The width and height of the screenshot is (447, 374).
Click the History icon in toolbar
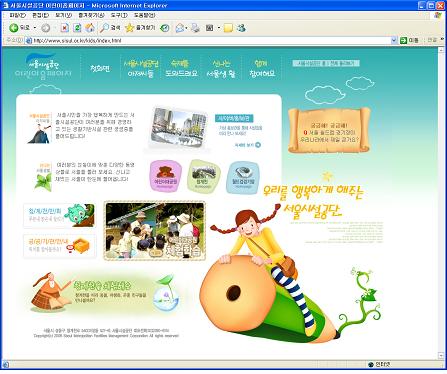click(x=165, y=28)
